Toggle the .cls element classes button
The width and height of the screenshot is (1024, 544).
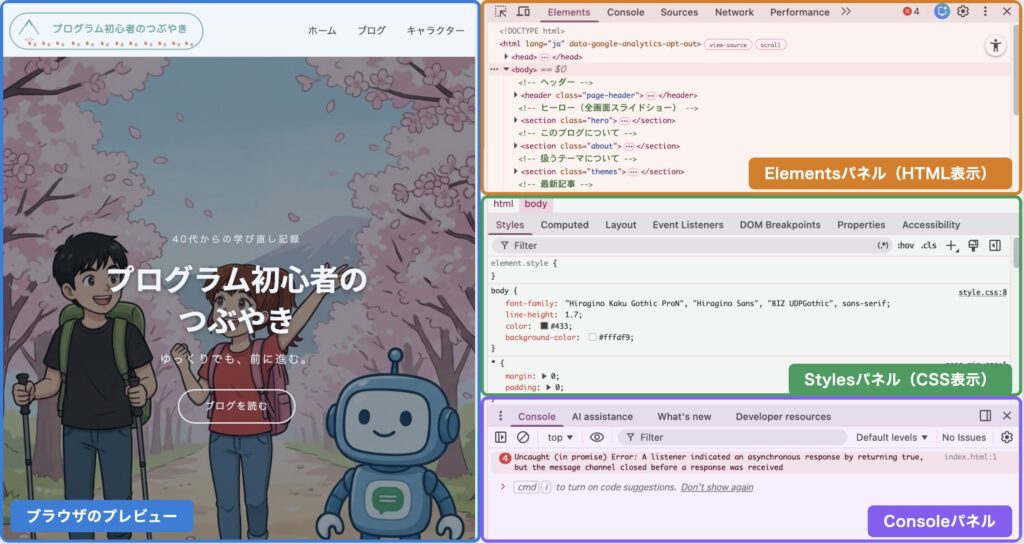929,246
